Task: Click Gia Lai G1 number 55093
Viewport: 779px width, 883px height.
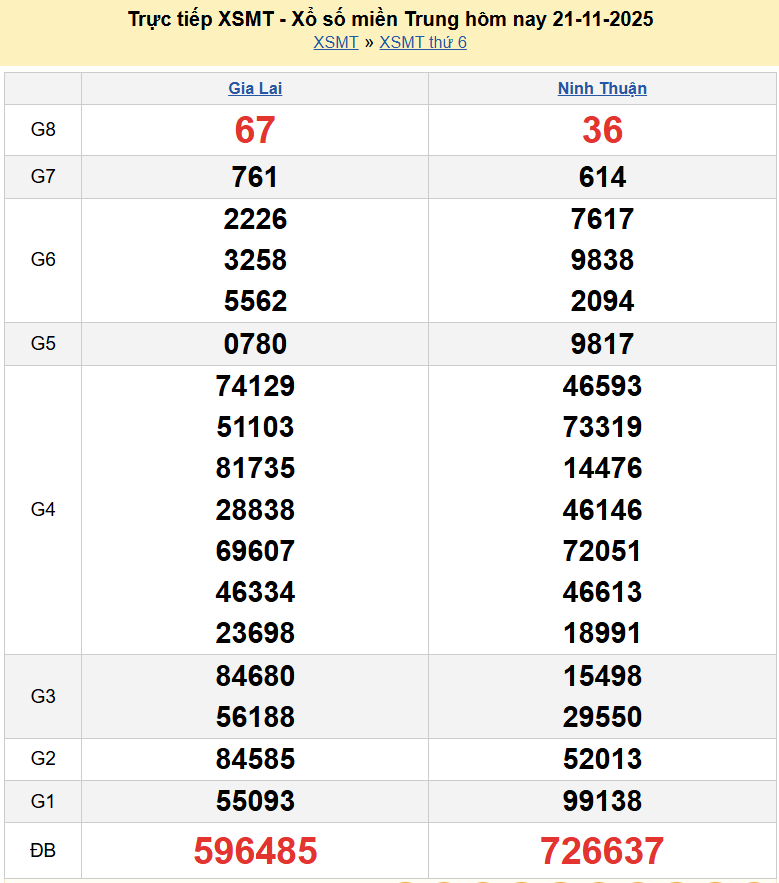Action: pyautogui.click(x=255, y=801)
